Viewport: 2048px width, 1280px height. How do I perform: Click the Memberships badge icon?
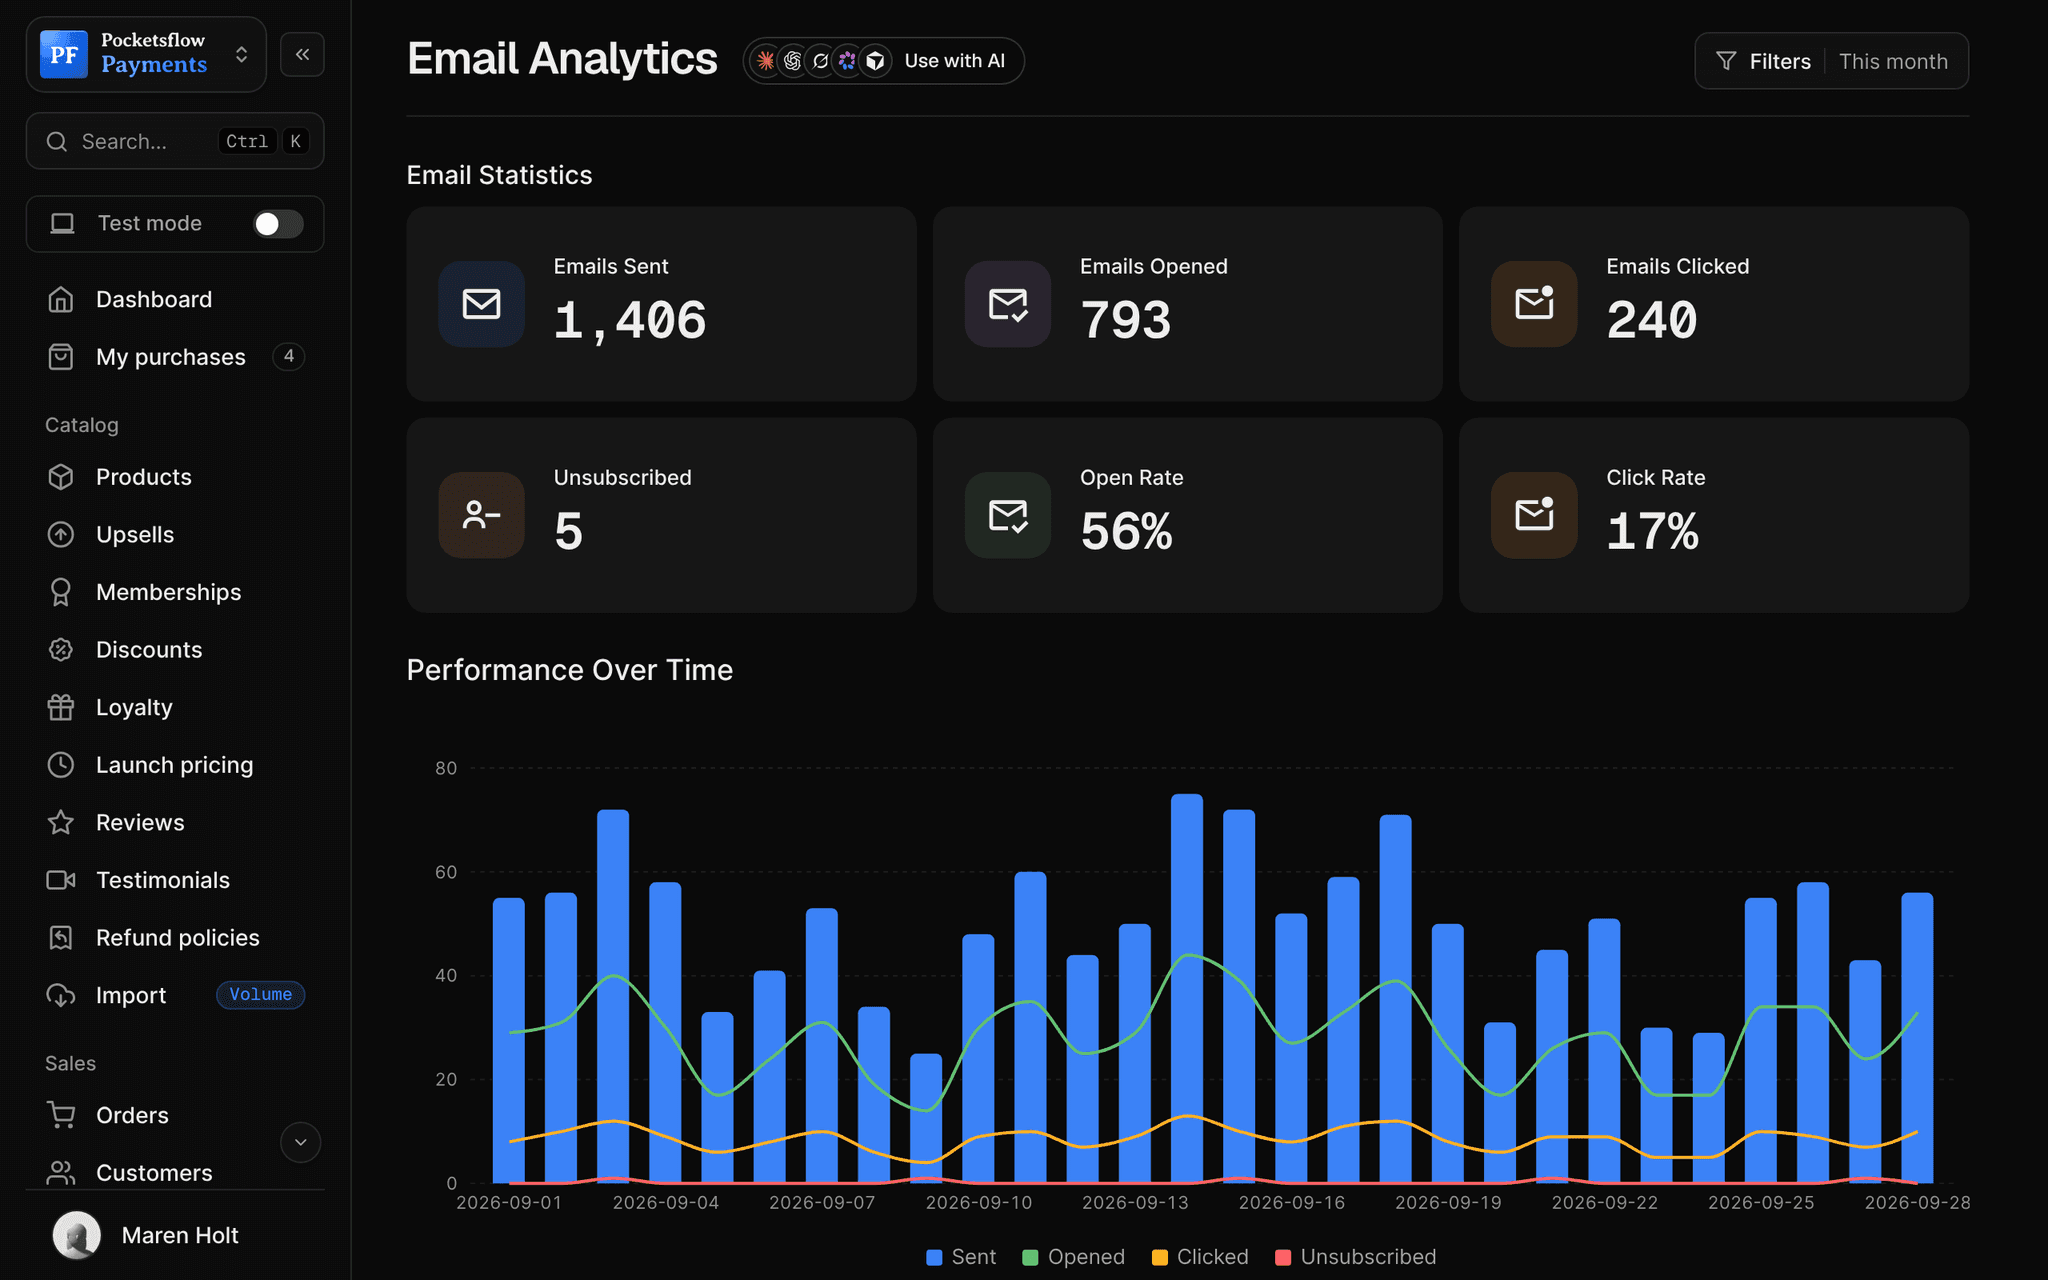(61, 592)
